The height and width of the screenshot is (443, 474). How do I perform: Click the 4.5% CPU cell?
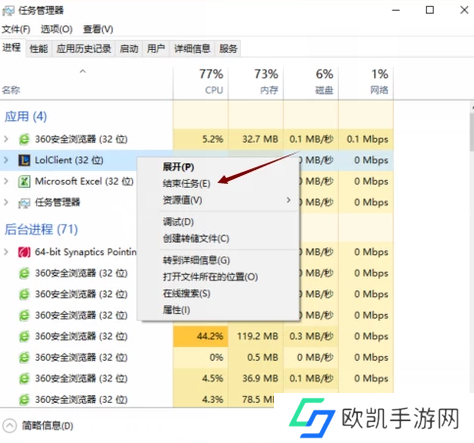point(201,379)
